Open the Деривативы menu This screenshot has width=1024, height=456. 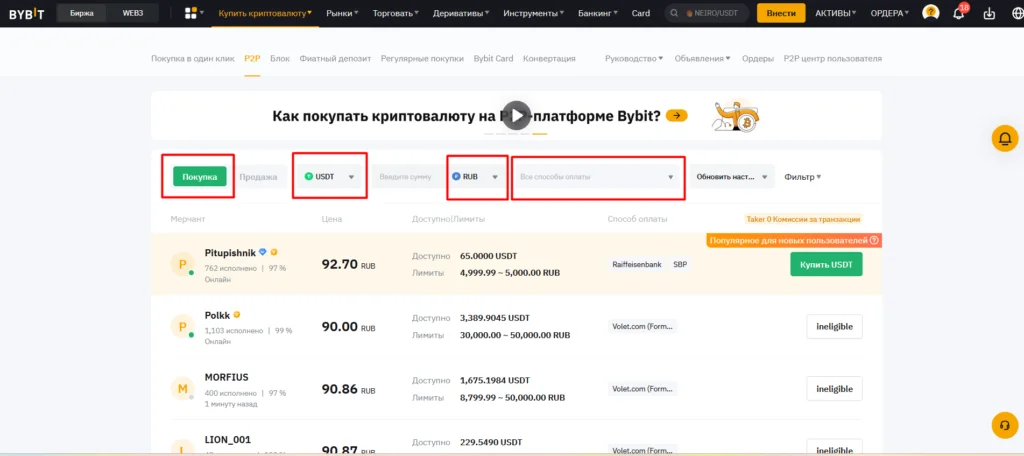tap(461, 13)
